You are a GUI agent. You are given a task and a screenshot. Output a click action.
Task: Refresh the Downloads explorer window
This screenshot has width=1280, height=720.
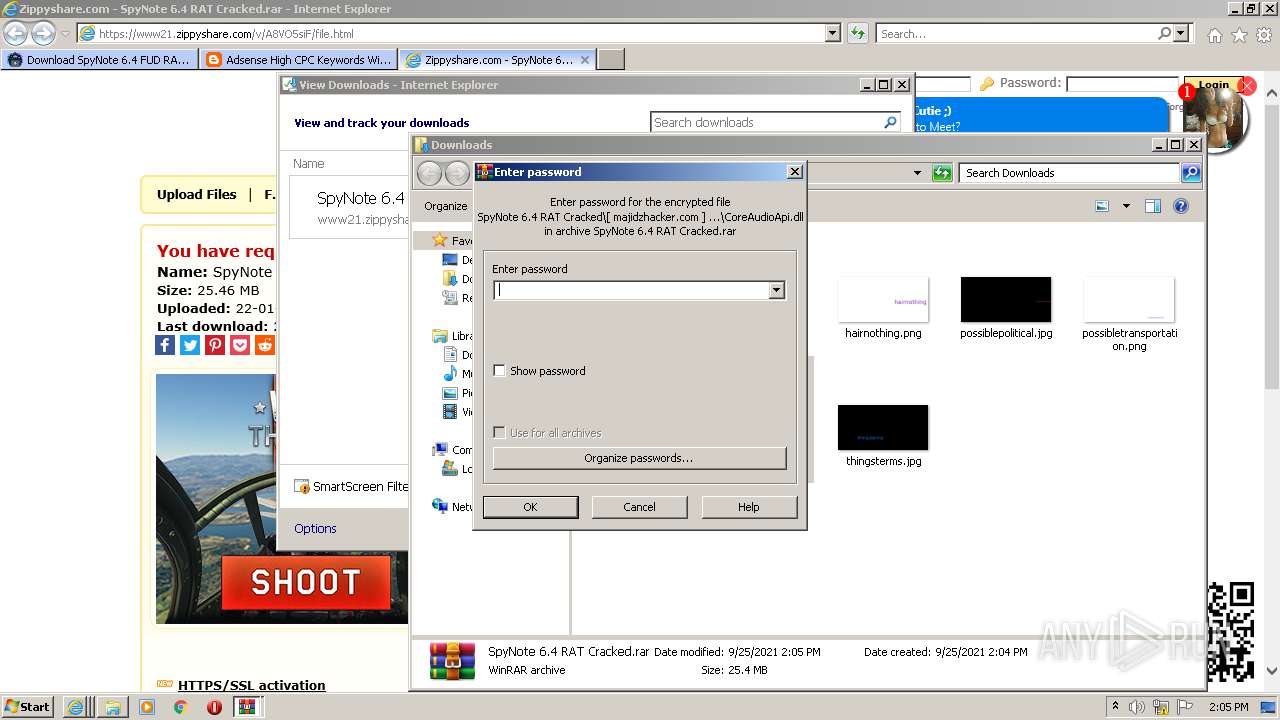click(x=941, y=173)
